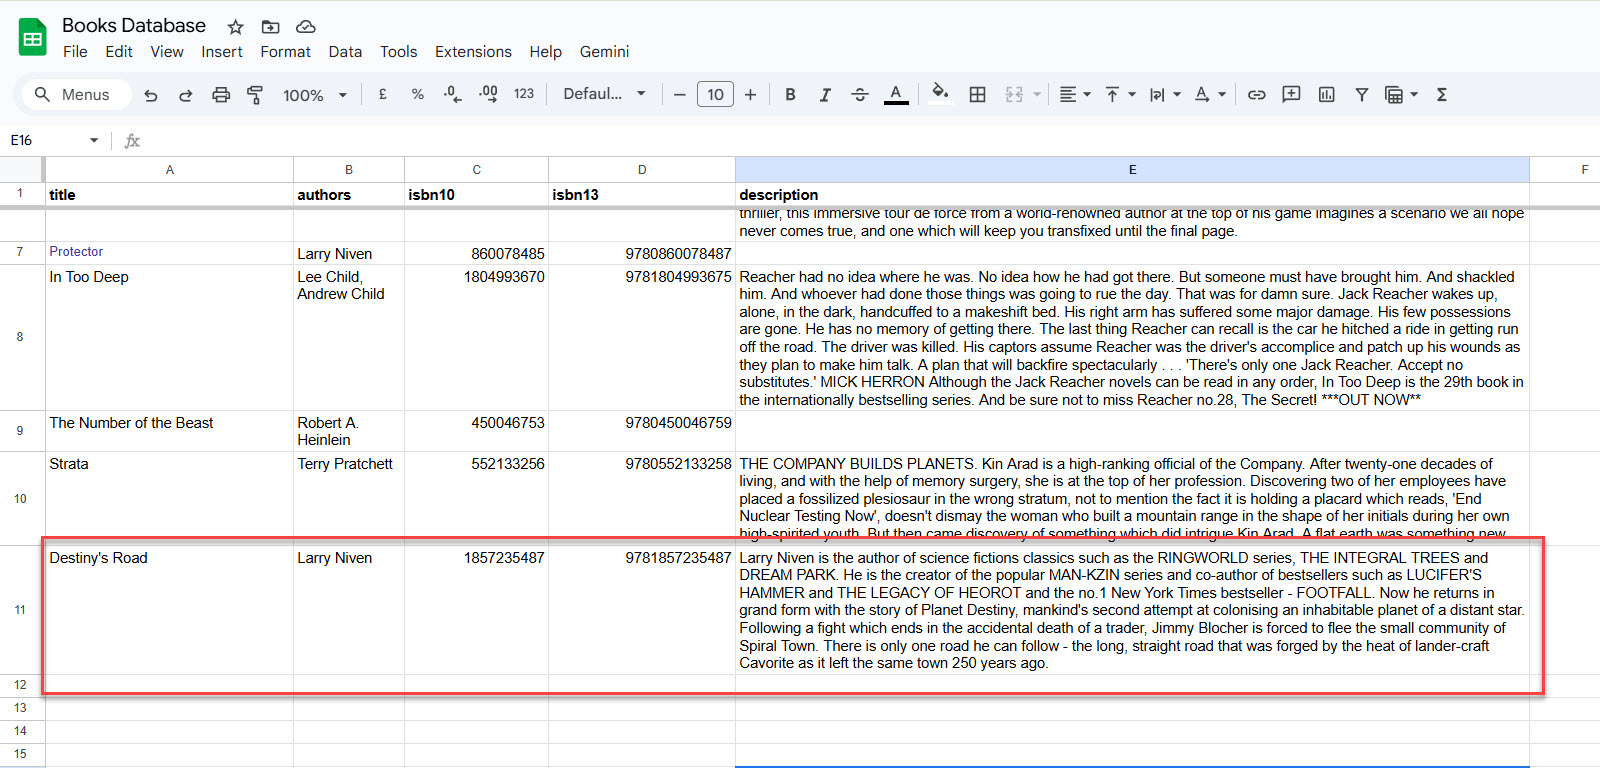Click the Undo icon in toolbar

(x=151, y=95)
